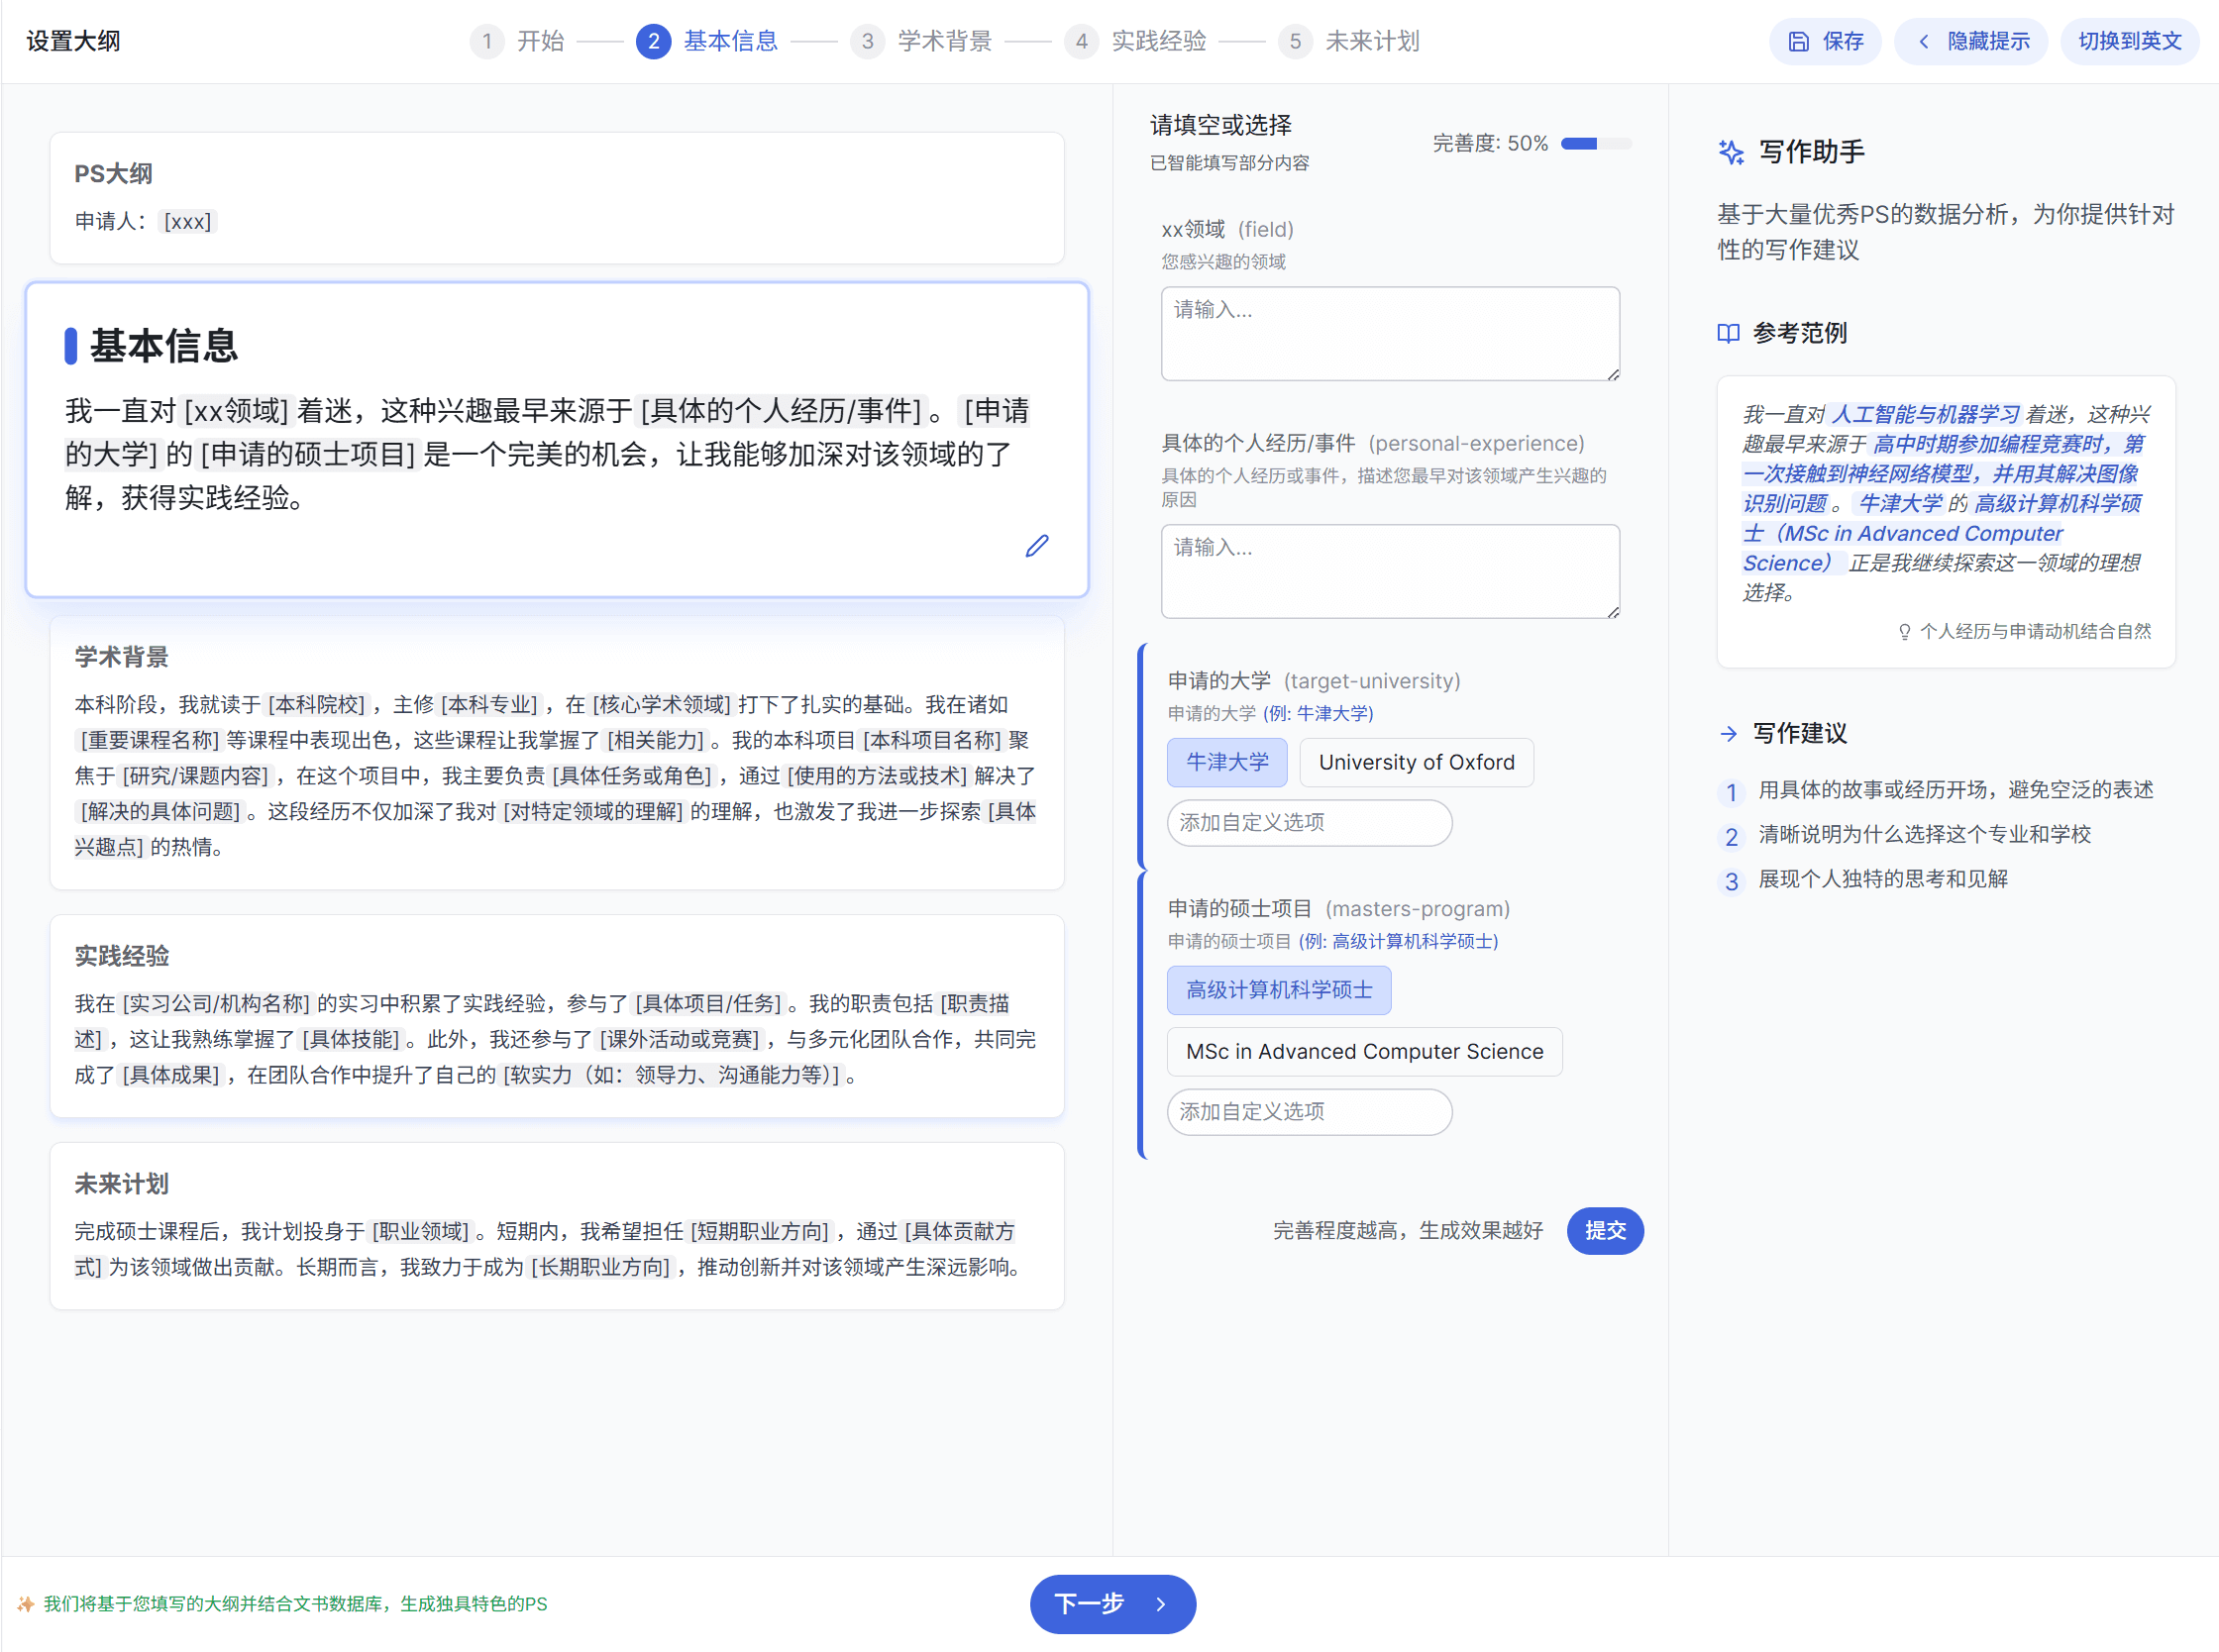Viewport: 2219px width, 1652px height.
Task: Click the 完善度 progress bar
Action: [x=1595, y=144]
